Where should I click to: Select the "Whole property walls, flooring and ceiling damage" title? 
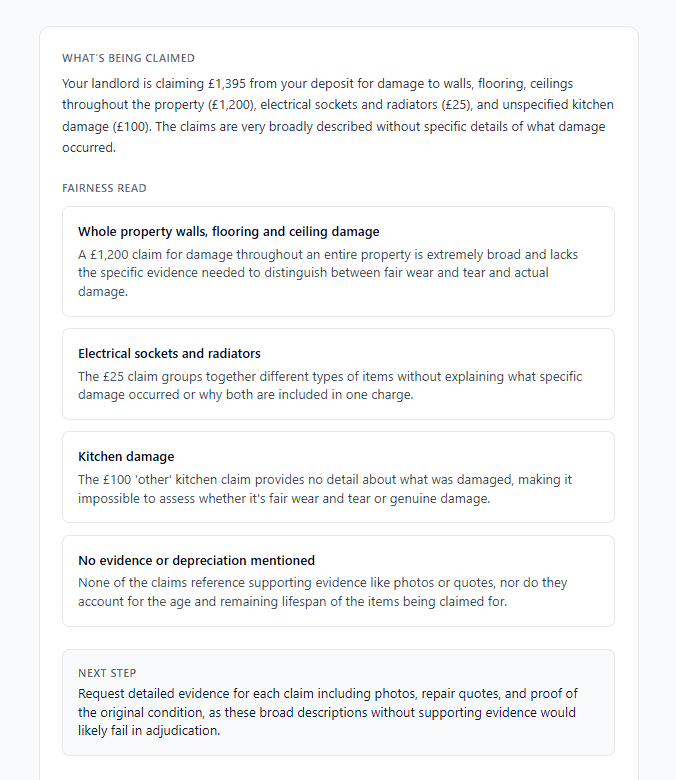click(228, 232)
